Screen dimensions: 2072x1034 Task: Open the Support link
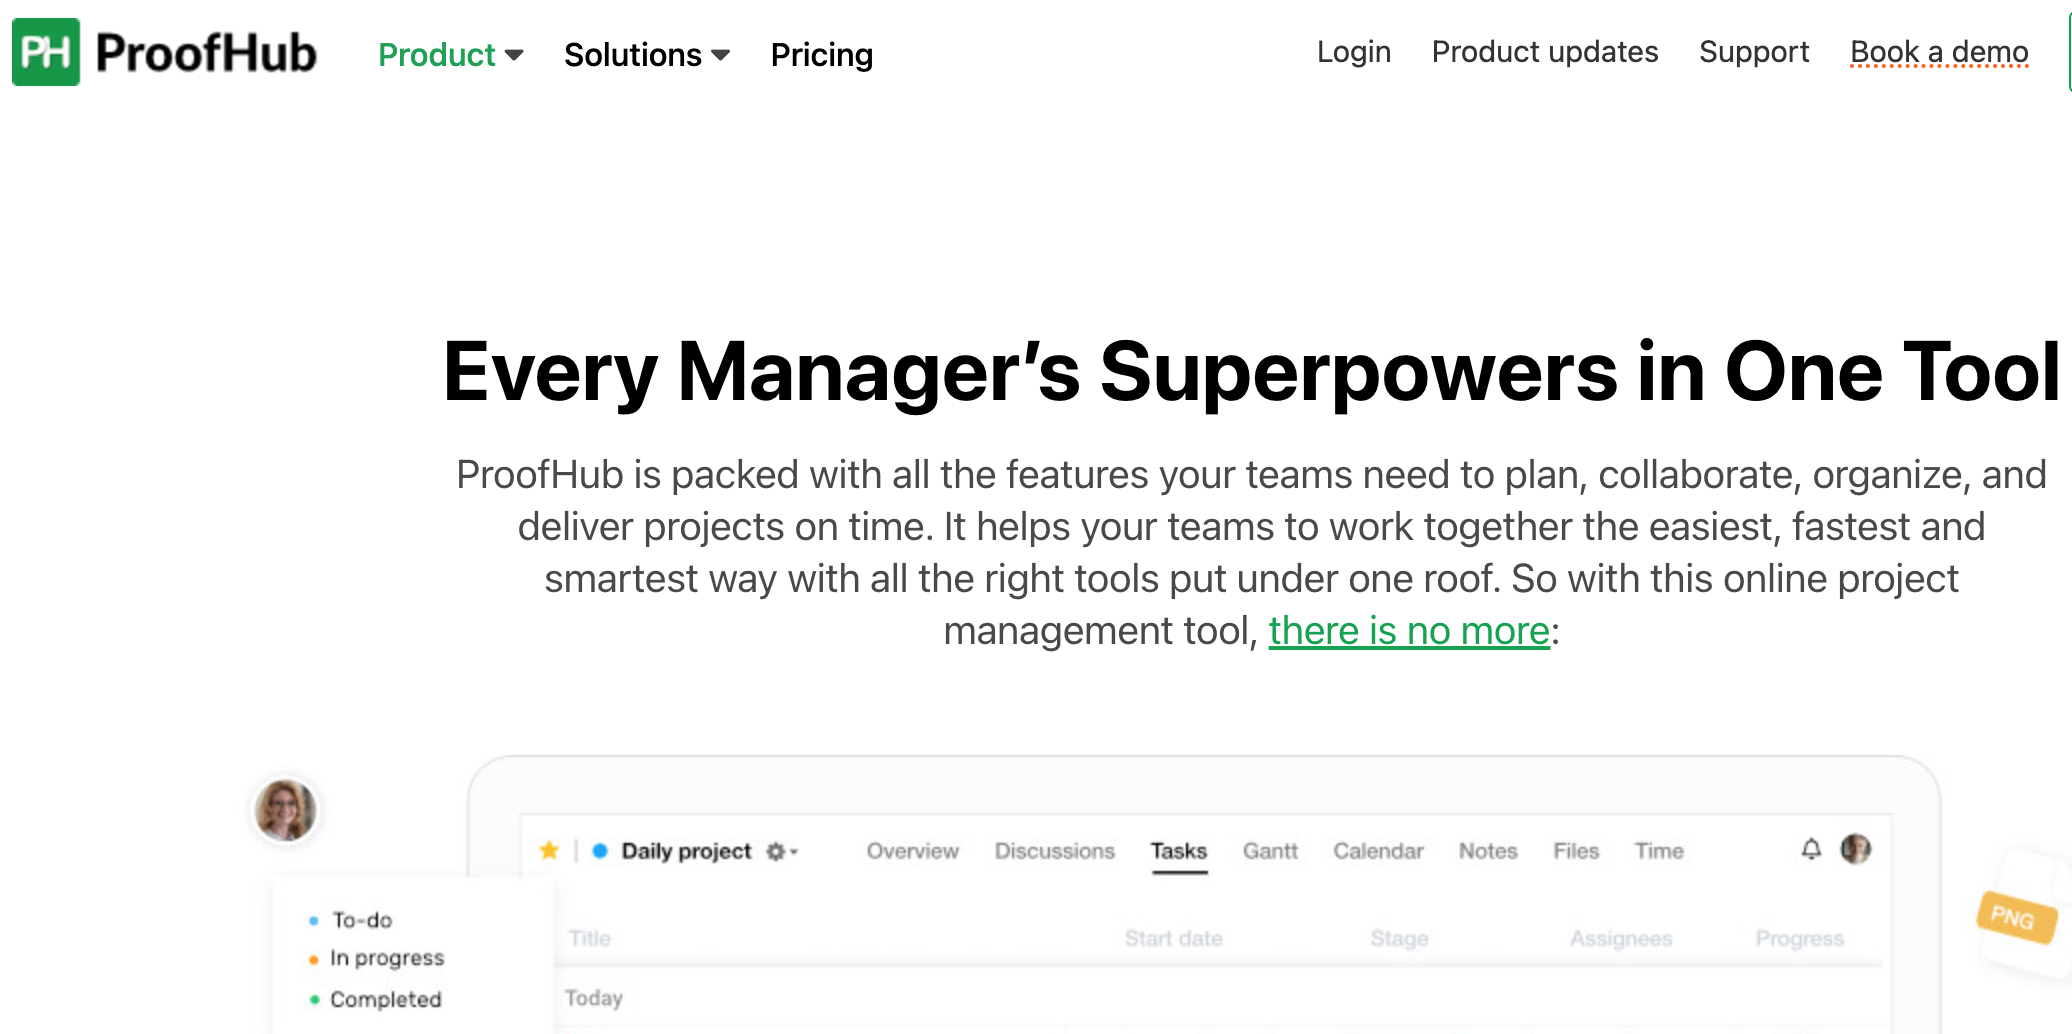(1753, 52)
